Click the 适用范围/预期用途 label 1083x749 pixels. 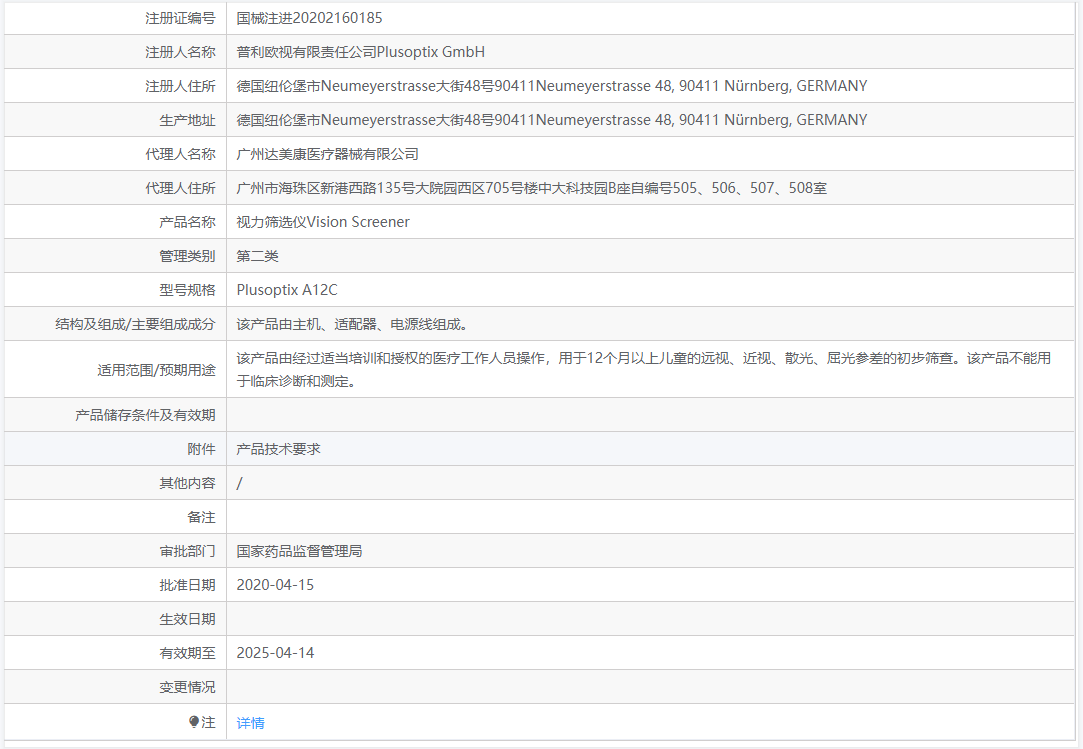click(x=156, y=370)
